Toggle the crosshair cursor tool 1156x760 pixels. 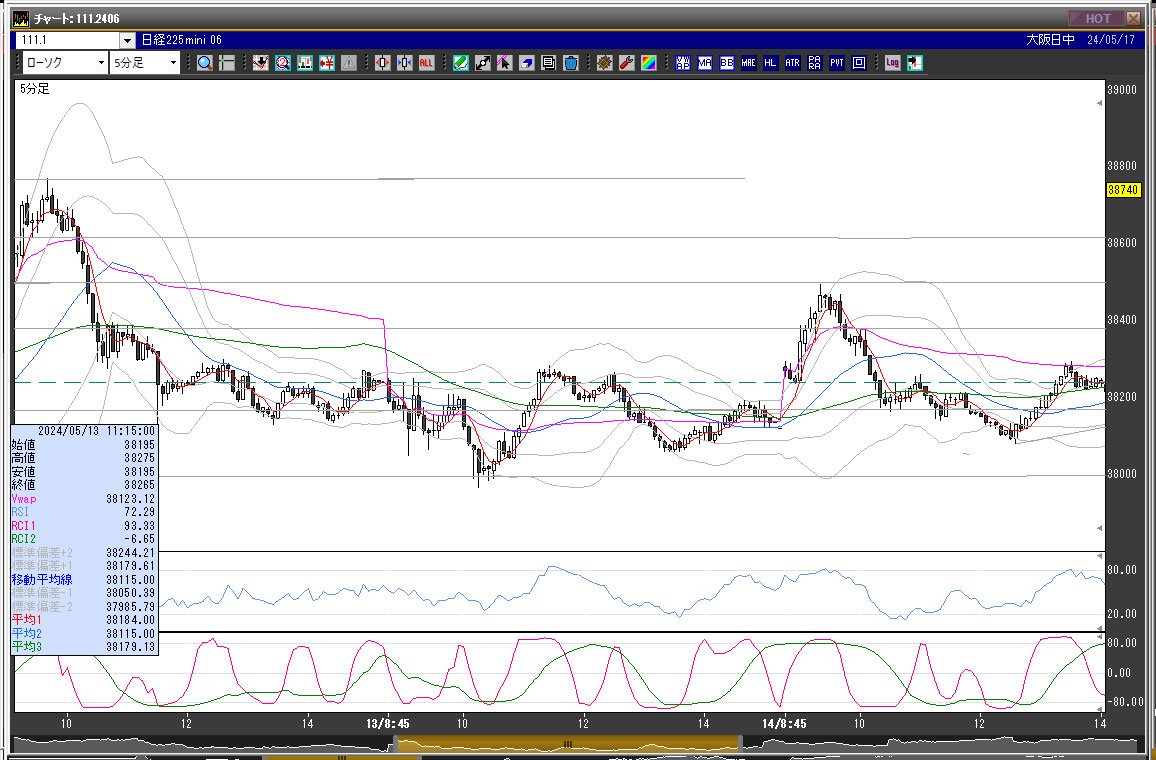[227, 63]
